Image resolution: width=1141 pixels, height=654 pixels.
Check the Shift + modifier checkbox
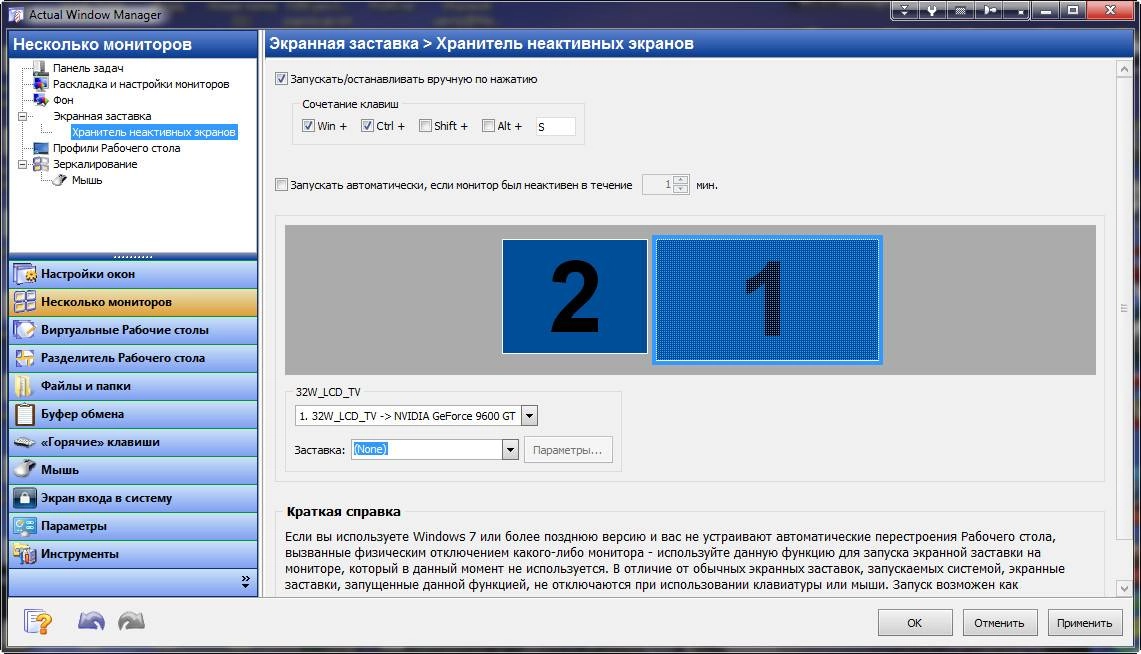tap(426, 126)
